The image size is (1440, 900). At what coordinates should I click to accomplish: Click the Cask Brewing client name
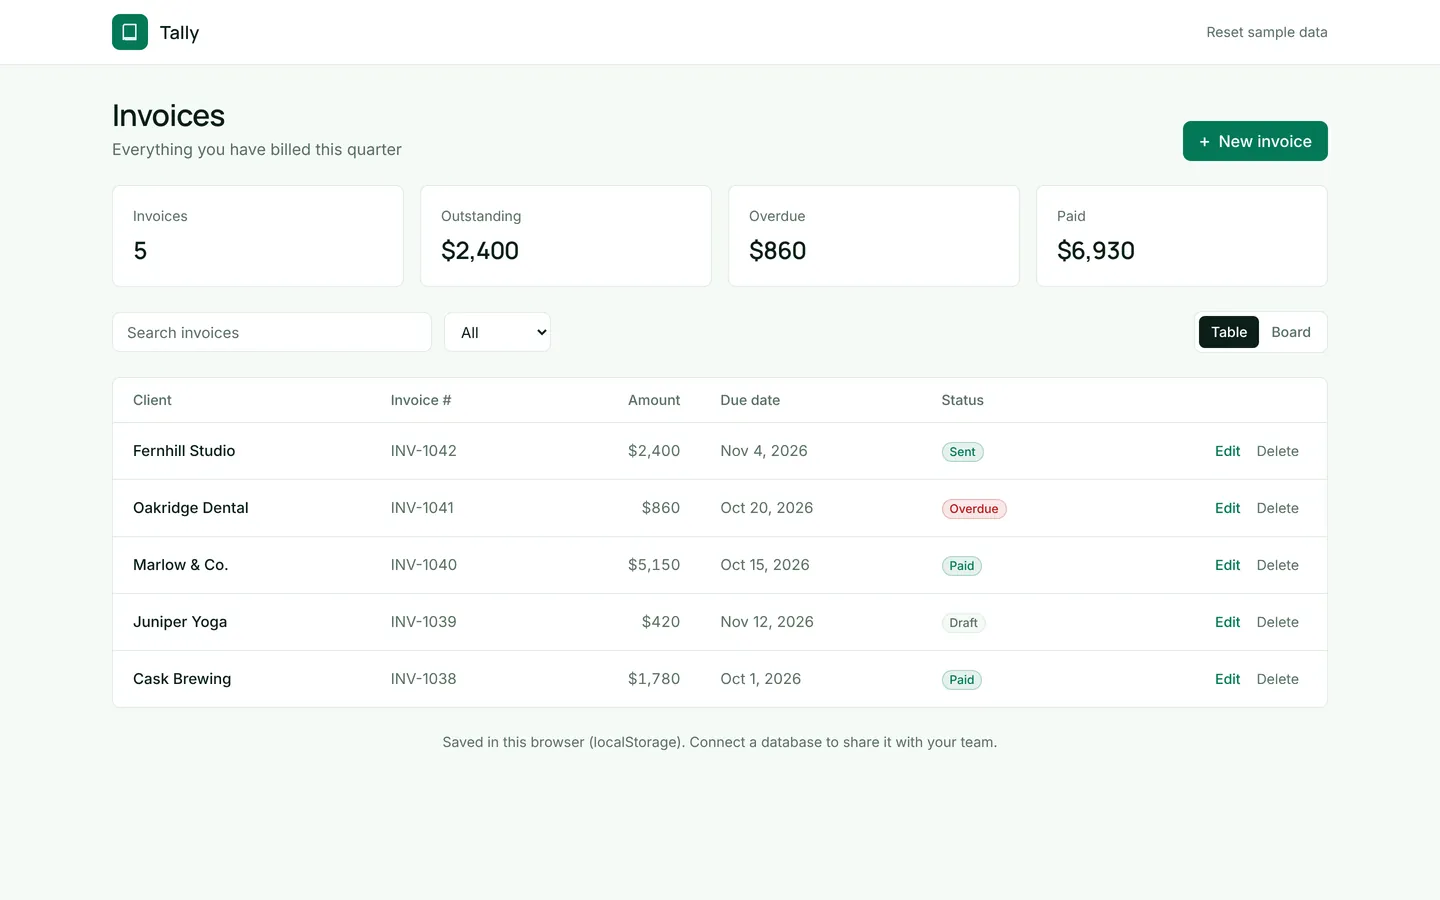(182, 679)
